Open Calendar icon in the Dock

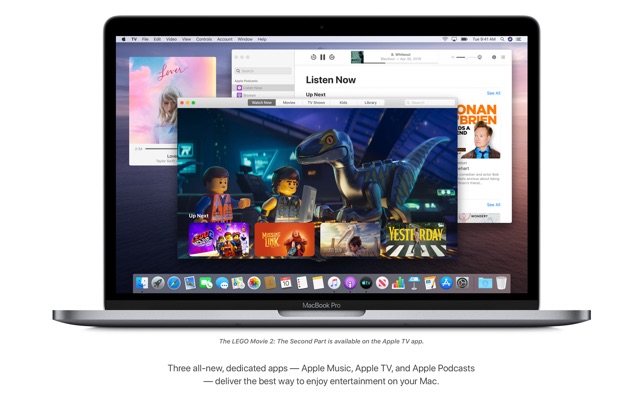click(x=286, y=283)
